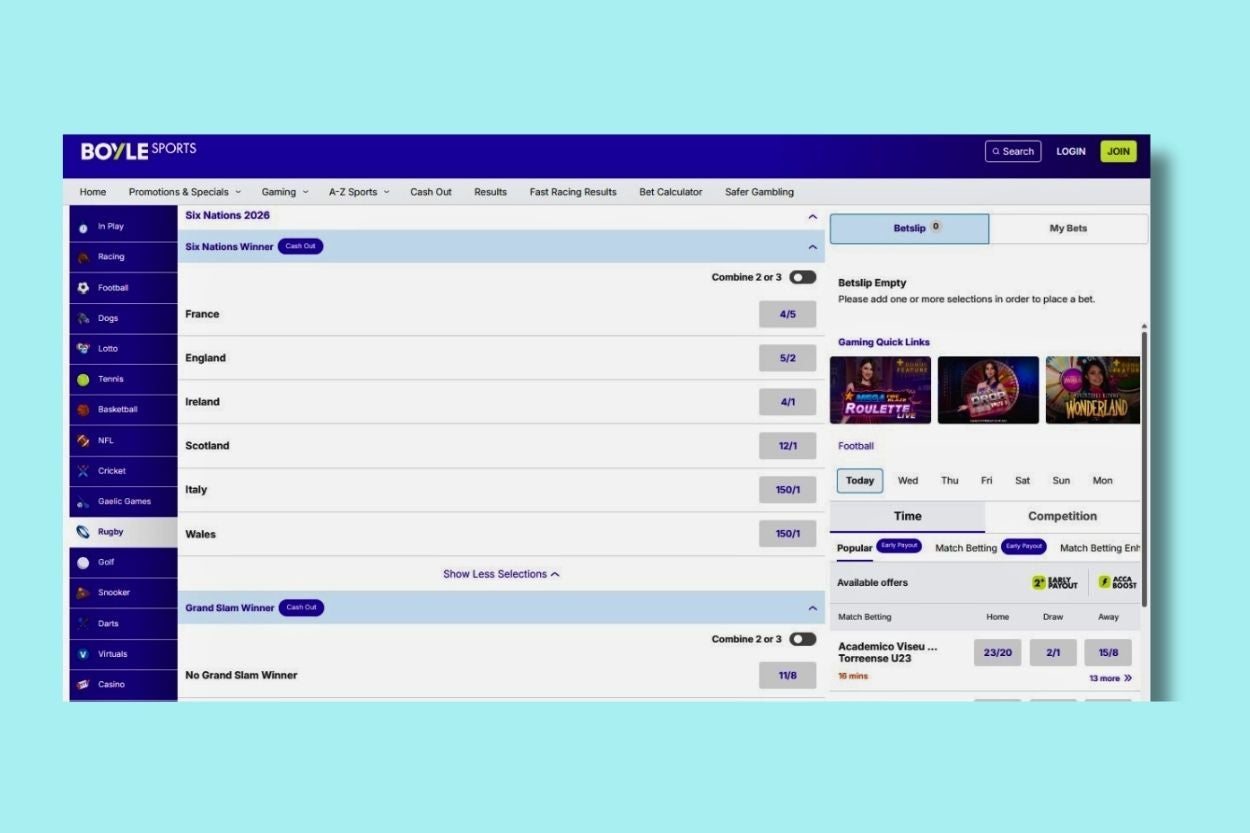This screenshot has width=1250, height=833.
Task: Collapse the Six Nations 2026 section
Action: point(812,216)
